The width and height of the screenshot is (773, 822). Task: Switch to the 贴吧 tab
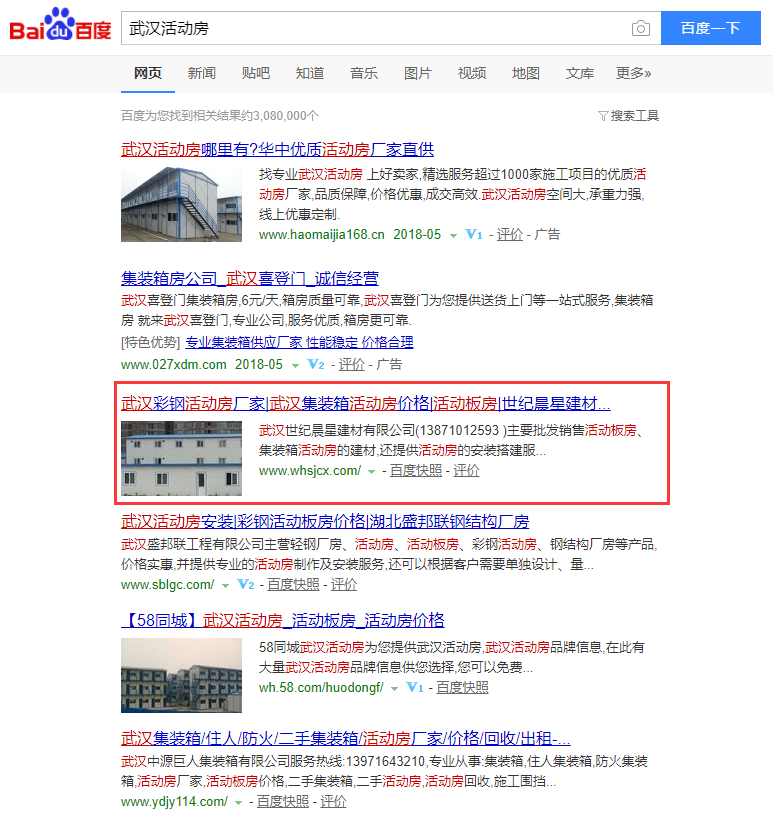[256, 73]
